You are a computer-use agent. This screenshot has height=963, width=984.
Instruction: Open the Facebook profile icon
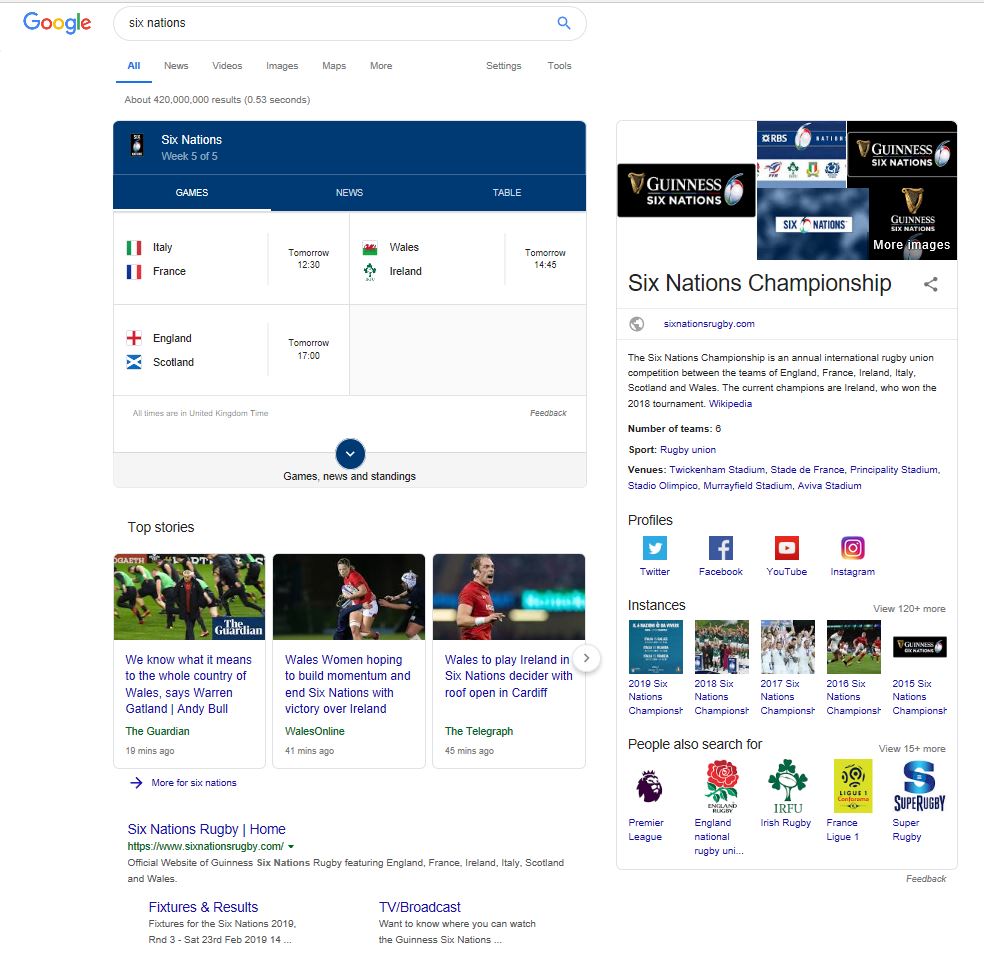720,548
